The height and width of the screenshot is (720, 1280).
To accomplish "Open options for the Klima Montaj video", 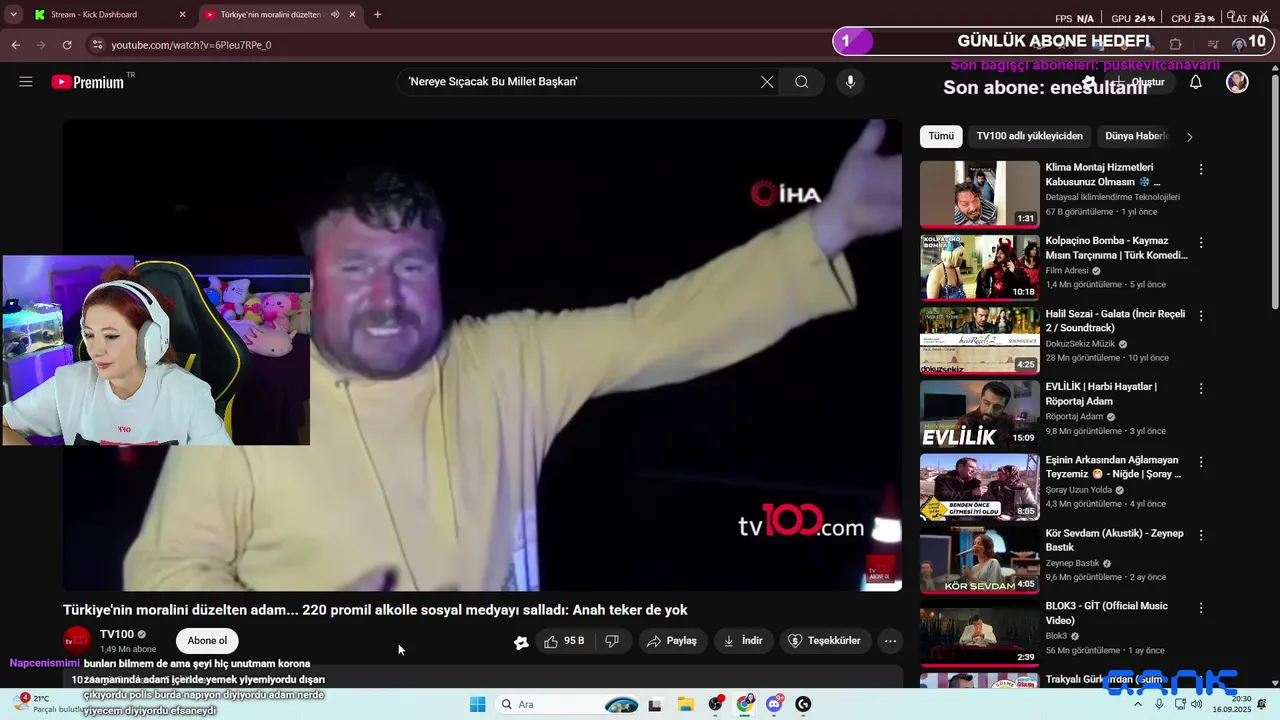I will [x=1201, y=169].
